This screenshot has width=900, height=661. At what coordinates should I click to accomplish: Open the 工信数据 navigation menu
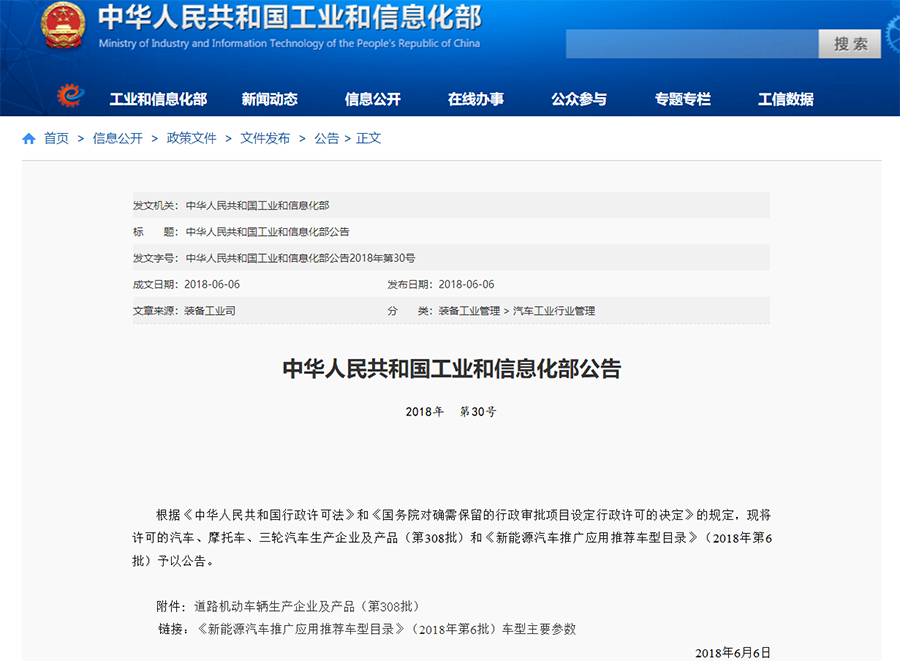click(785, 99)
